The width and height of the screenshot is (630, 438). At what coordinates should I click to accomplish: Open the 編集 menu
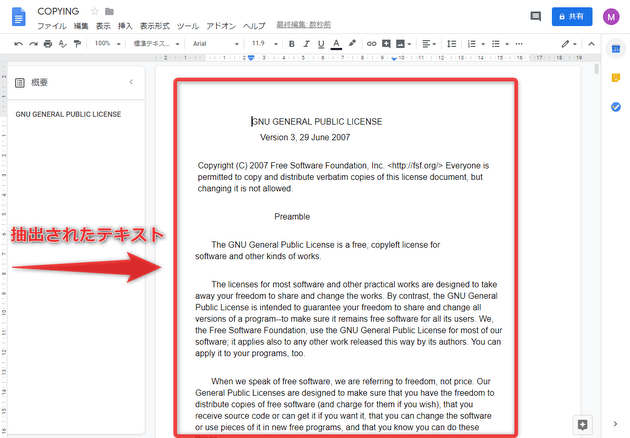point(81,26)
